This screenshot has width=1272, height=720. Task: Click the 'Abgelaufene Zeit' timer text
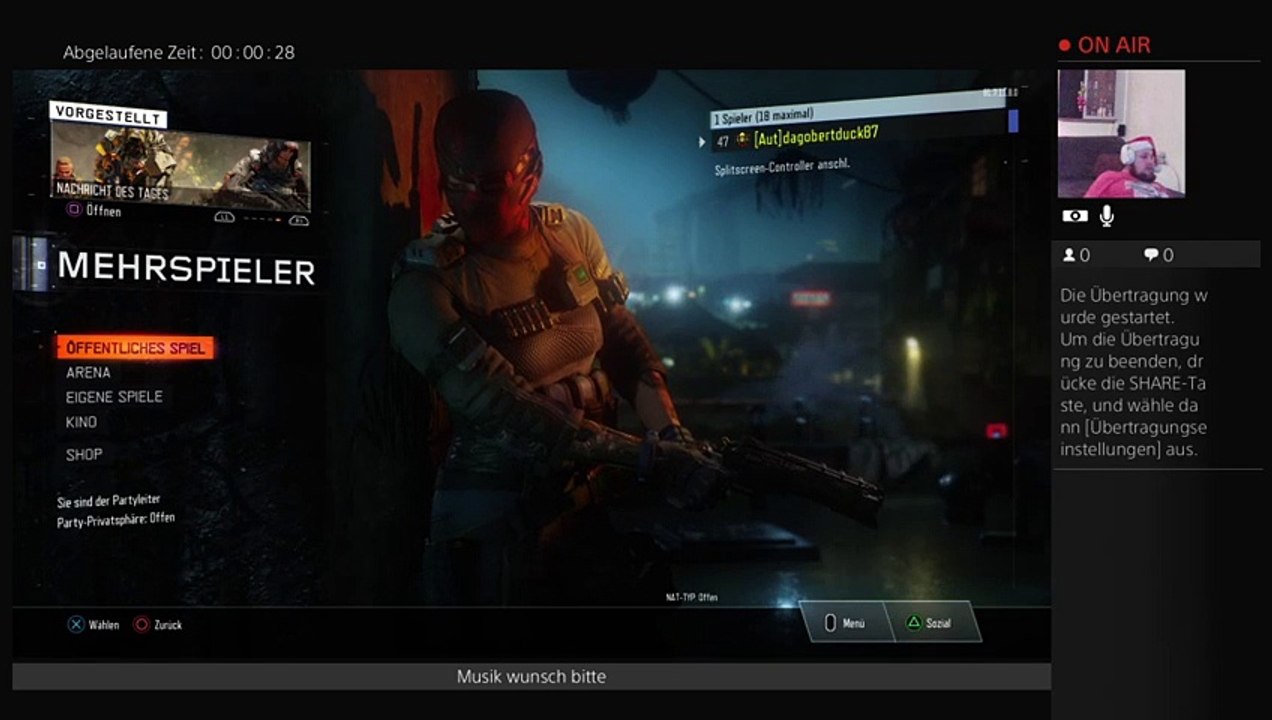179,52
